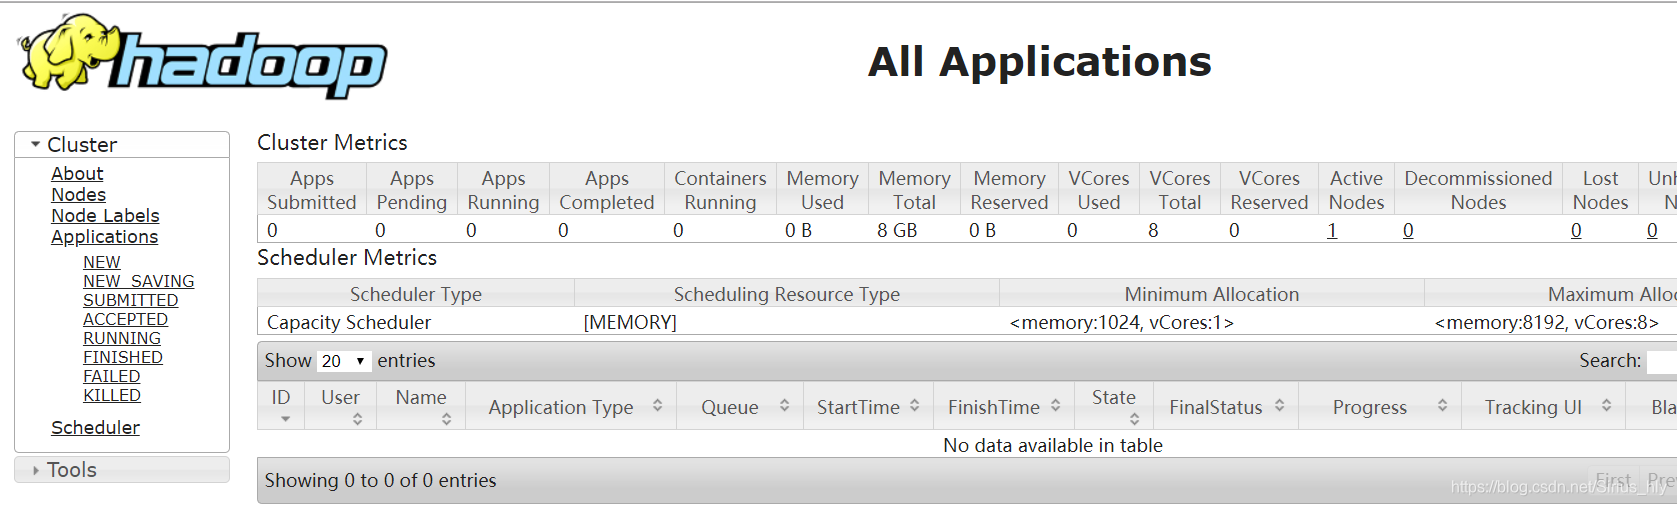Show KILLED applications
Image resolution: width=1677 pixels, height=506 pixels.
coord(111,395)
